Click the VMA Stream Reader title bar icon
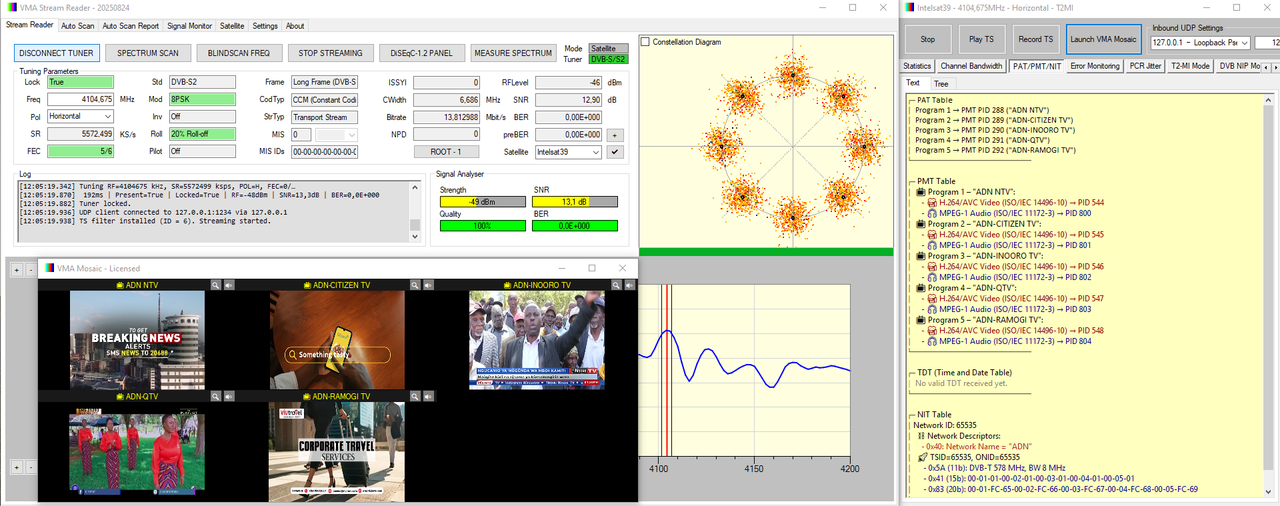The height and width of the screenshot is (506, 1280). (11, 7)
